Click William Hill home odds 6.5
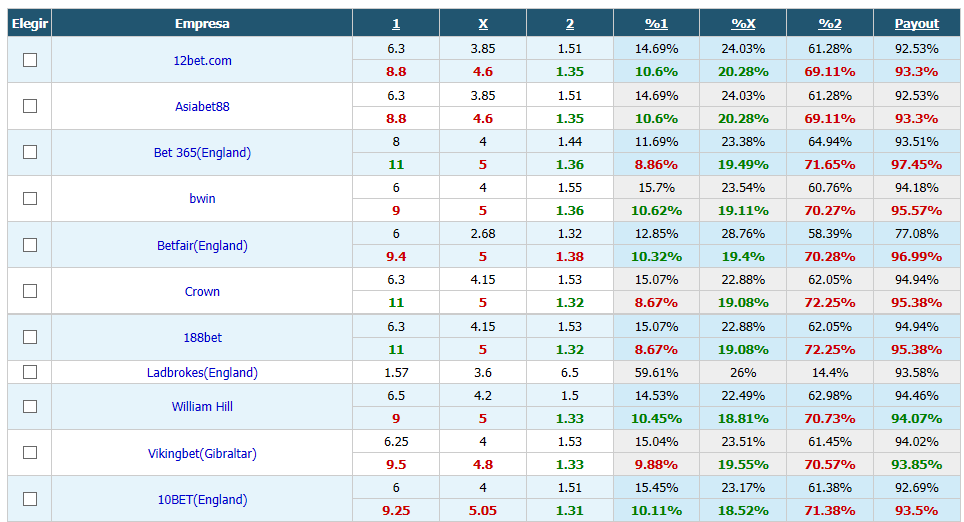Image resolution: width=964 pixels, height=522 pixels. (x=396, y=395)
